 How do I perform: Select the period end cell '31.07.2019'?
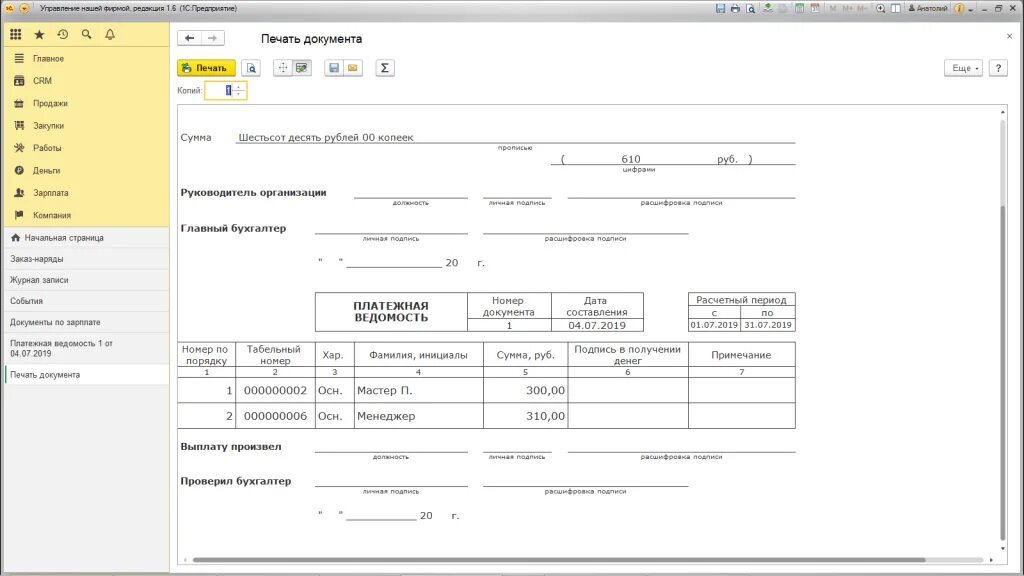768,325
